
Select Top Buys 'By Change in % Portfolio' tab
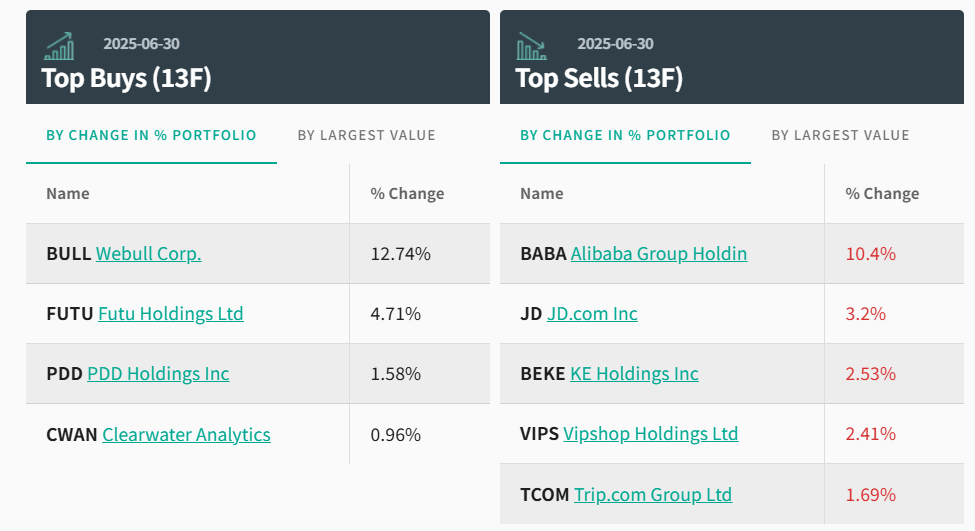click(151, 135)
